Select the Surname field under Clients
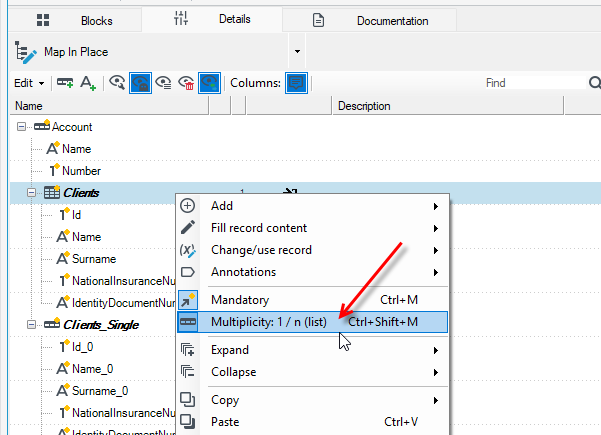The height and width of the screenshot is (435, 601). tap(94, 259)
